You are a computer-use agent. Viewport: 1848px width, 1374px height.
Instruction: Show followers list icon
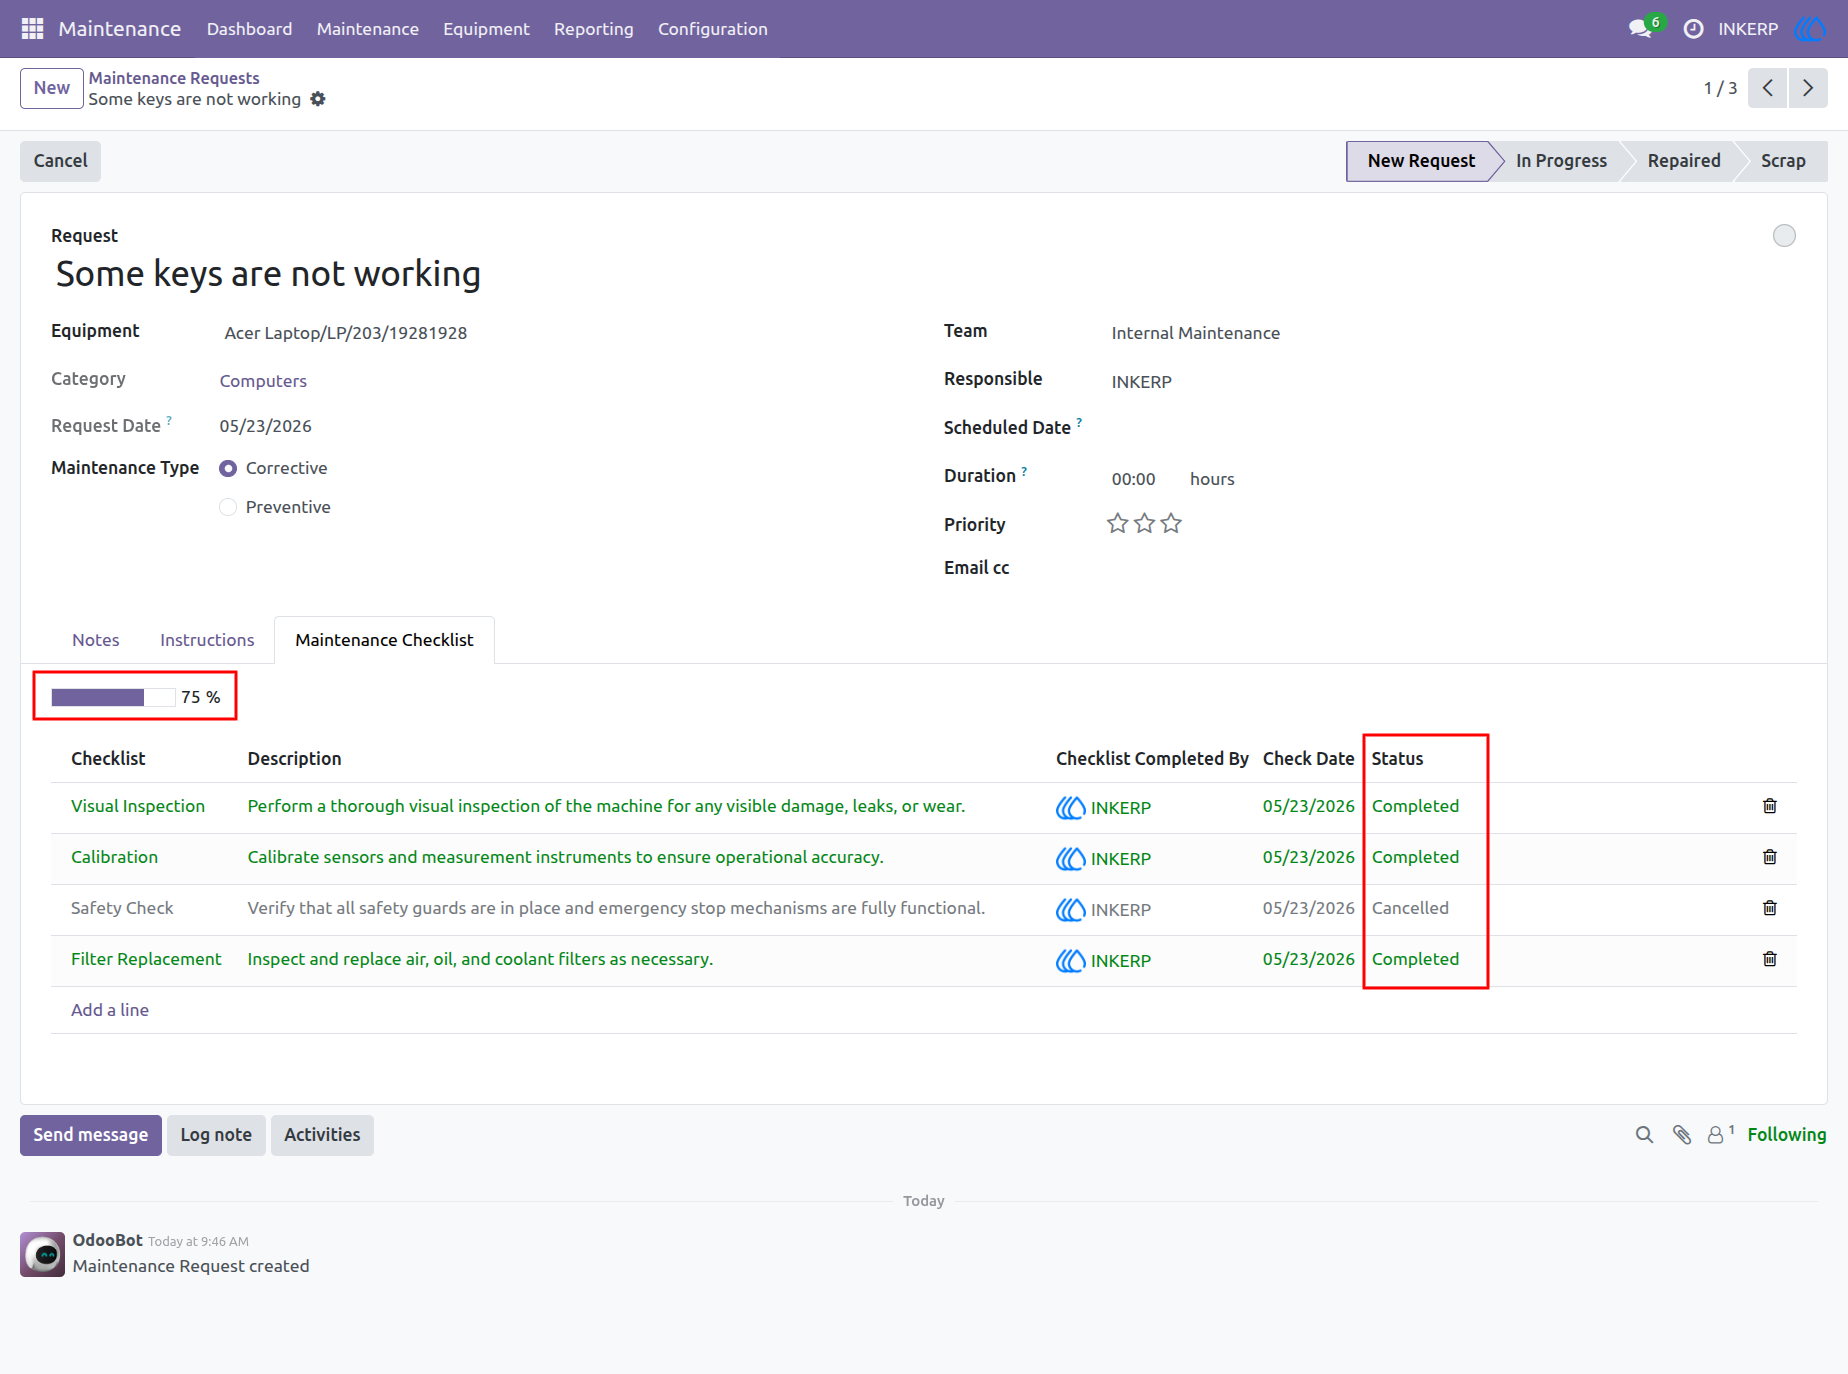[x=1720, y=1134]
